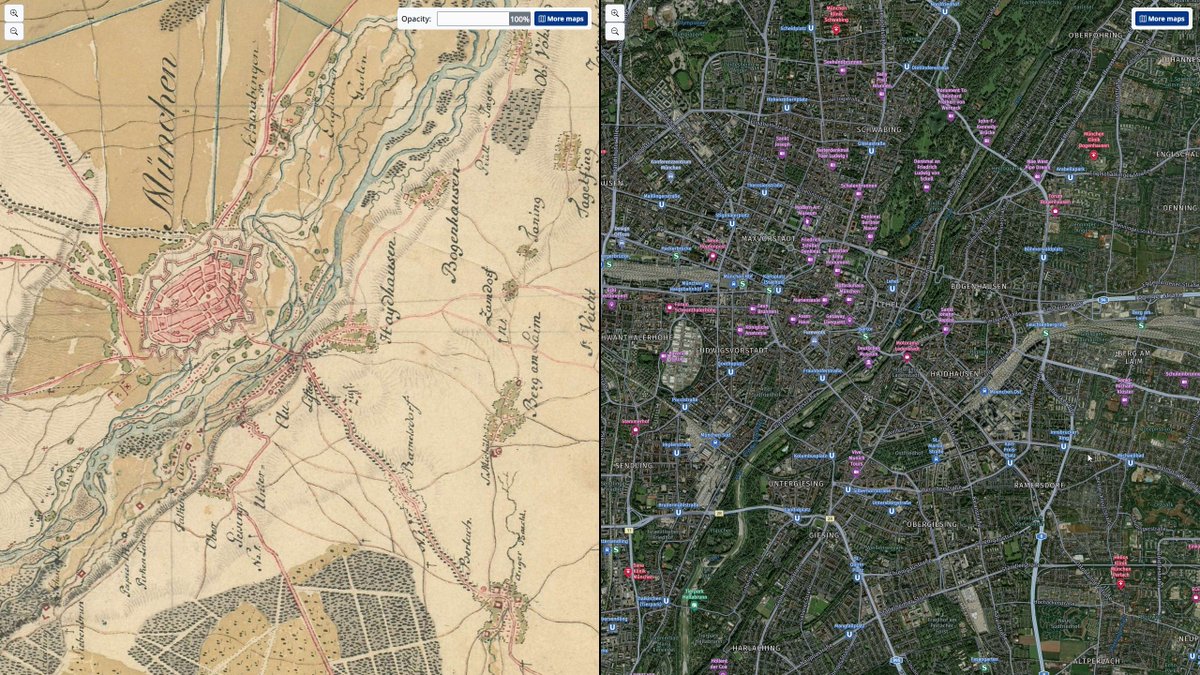Open the München Klinik Schwabing hospital marker
This screenshot has width=1200, height=675.
point(836,29)
